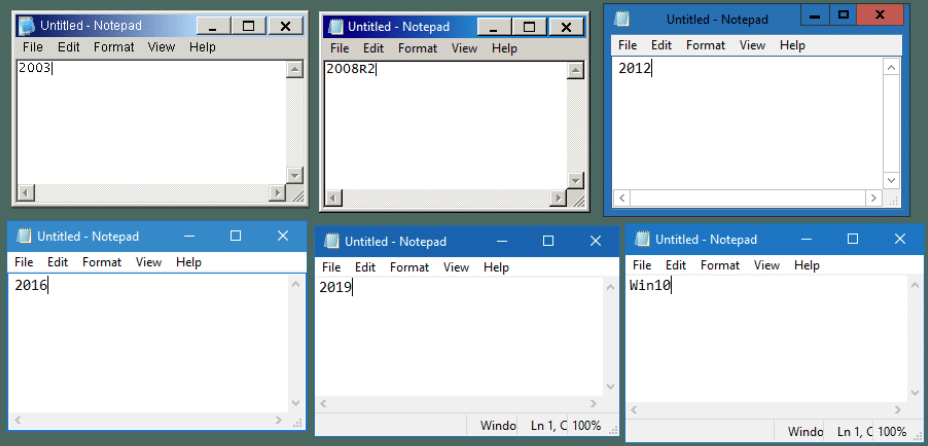Open the Edit menu in the 2003 Notepad window
928x446 pixels.
69,47
